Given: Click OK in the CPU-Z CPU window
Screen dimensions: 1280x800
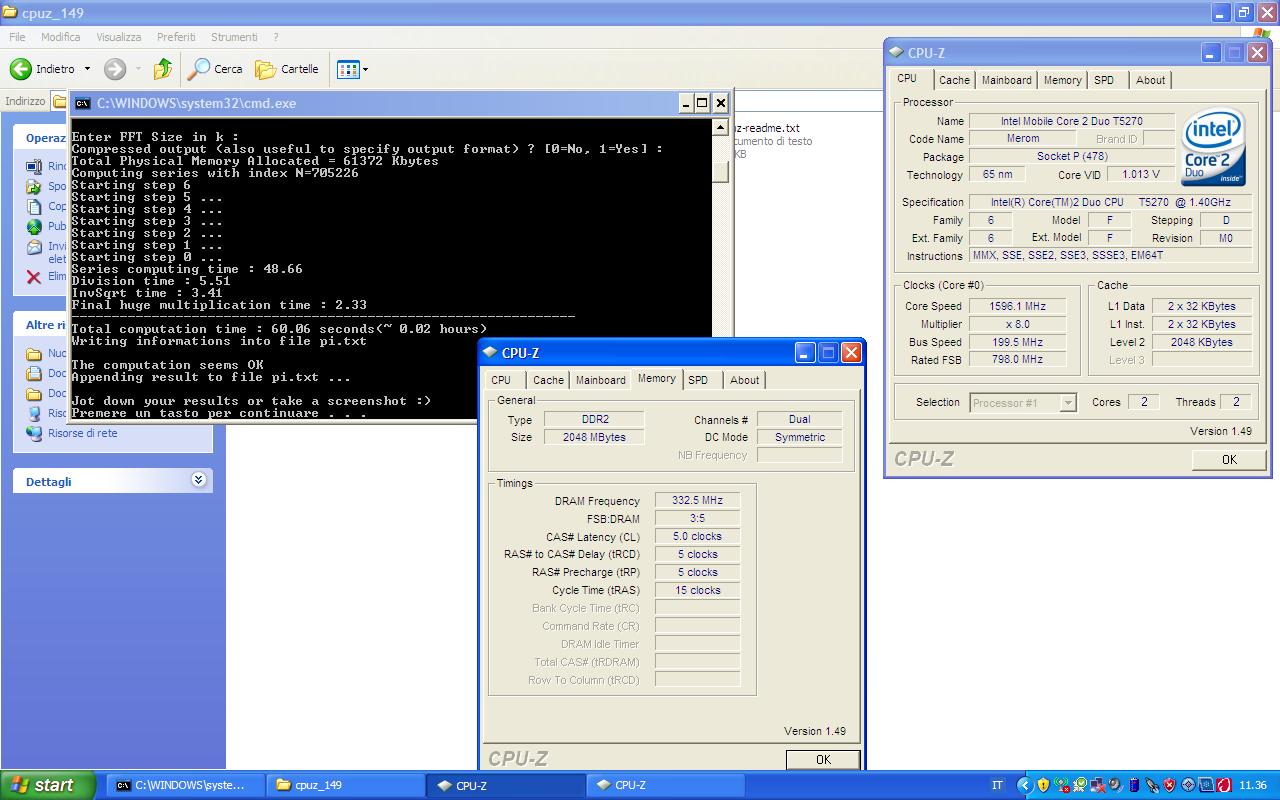Looking at the screenshot, I should (x=1229, y=459).
